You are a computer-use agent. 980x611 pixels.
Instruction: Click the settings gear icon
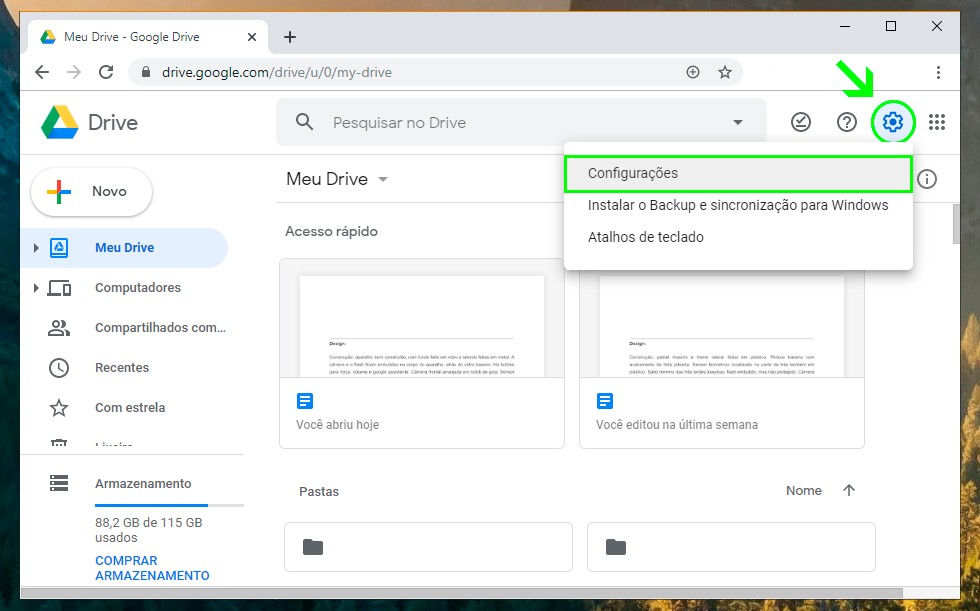coord(893,122)
